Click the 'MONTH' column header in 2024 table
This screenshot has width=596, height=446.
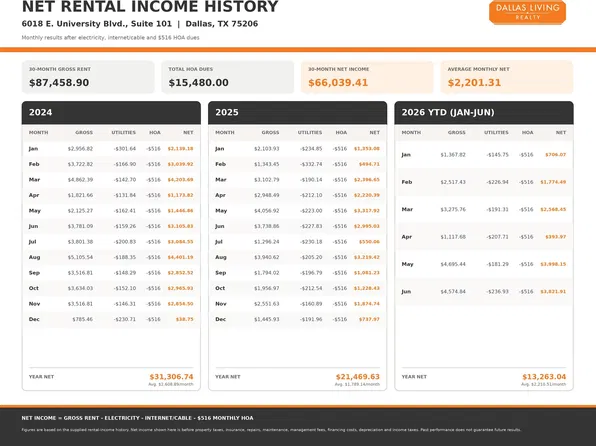pos(38,133)
